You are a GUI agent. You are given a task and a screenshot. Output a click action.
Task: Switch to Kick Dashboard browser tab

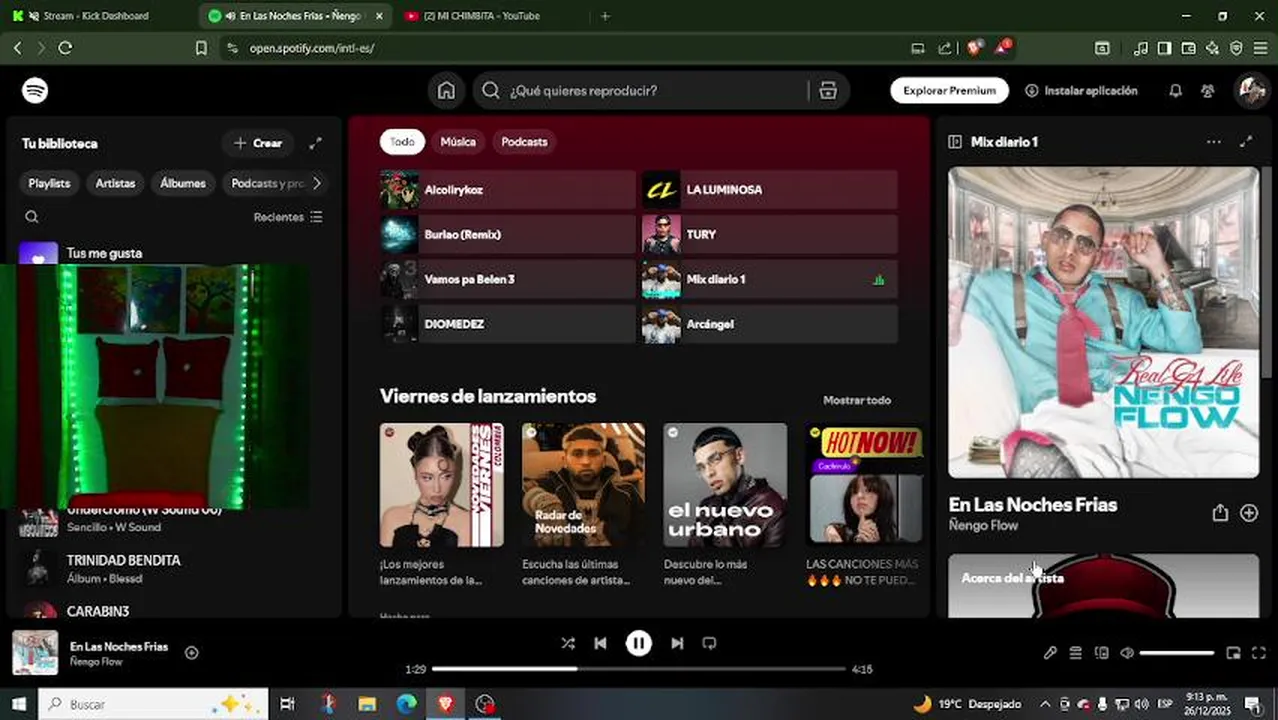click(x=96, y=16)
